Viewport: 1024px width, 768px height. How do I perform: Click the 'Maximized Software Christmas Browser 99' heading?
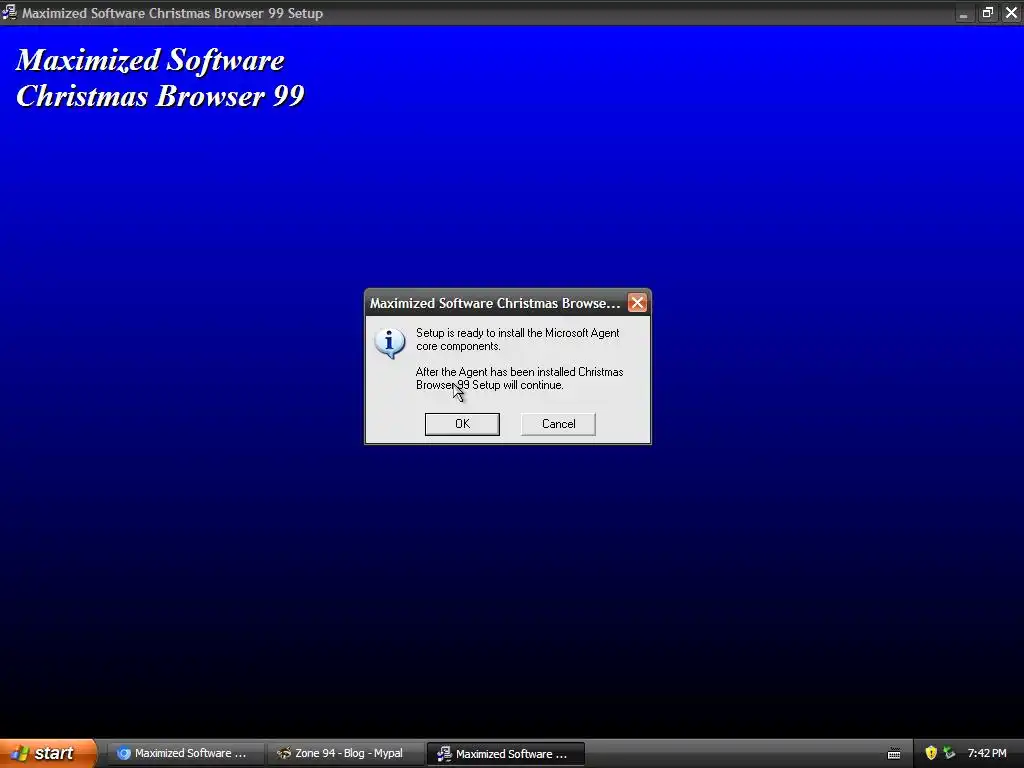tap(160, 78)
